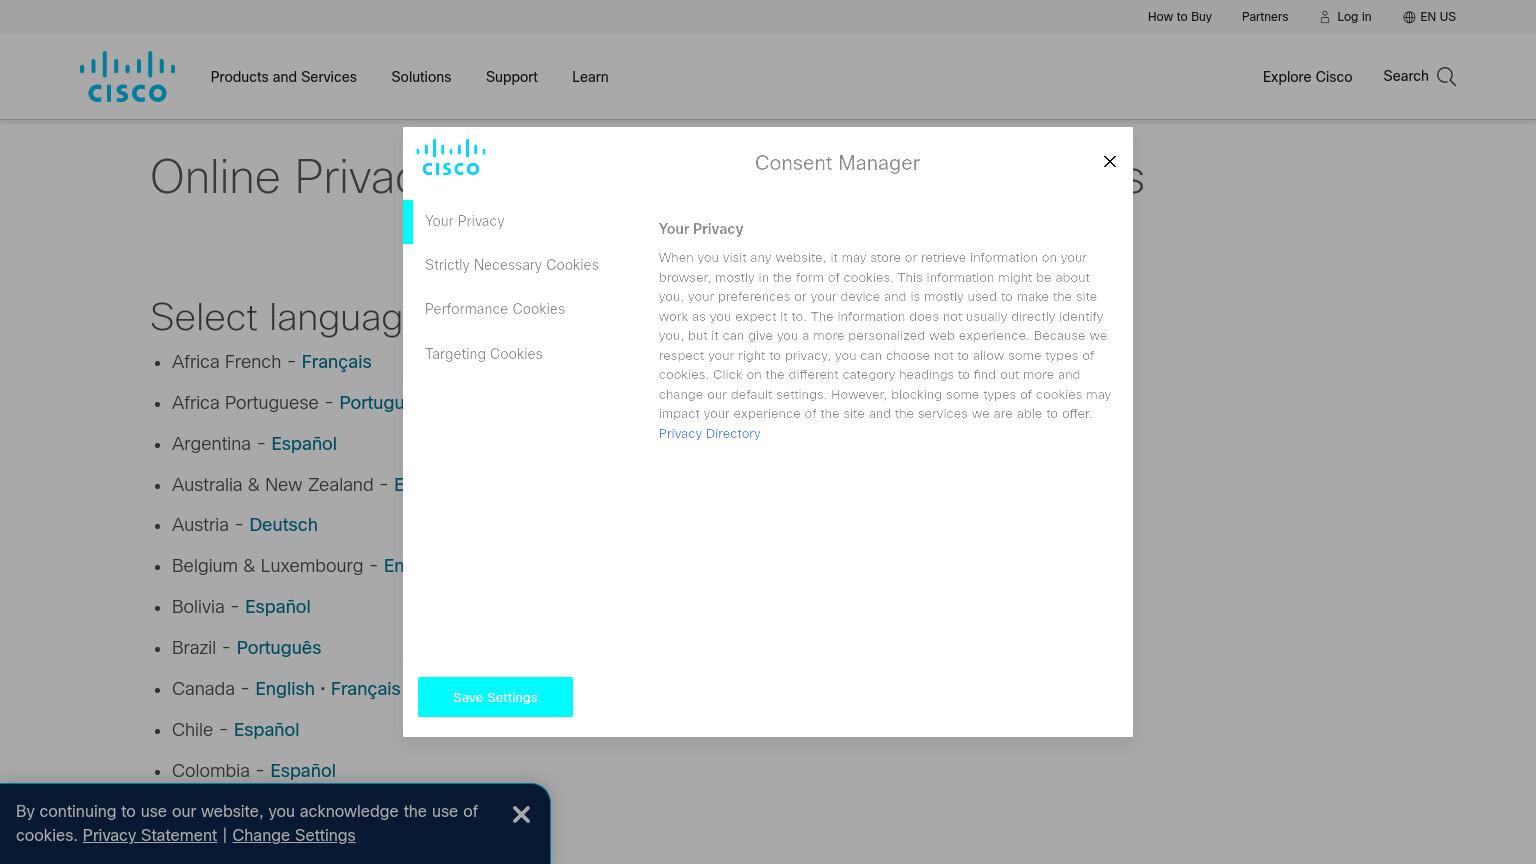The height and width of the screenshot is (864, 1536).
Task: Choose Português for Brazil
Action: point(279,648)
